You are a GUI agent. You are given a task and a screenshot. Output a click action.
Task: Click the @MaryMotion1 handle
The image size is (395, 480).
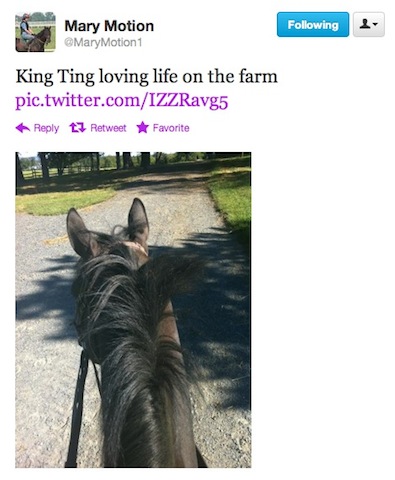tap(103, 43)
